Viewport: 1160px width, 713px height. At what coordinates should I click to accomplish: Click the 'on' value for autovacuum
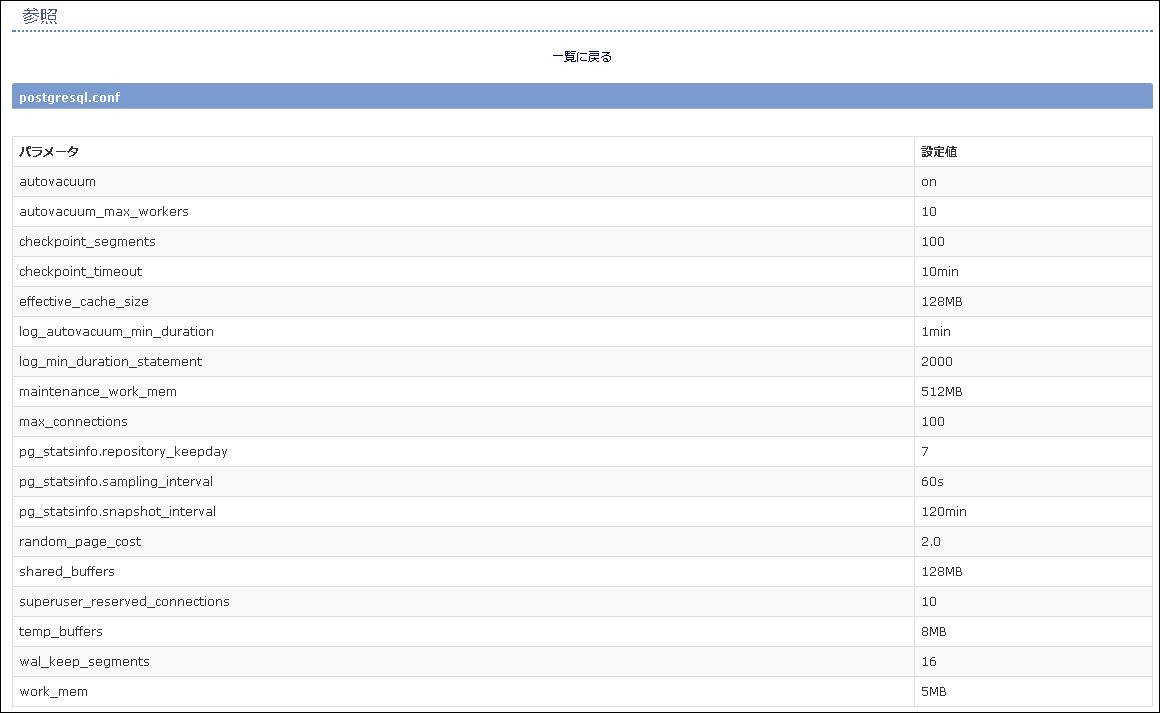click(929, 182)
